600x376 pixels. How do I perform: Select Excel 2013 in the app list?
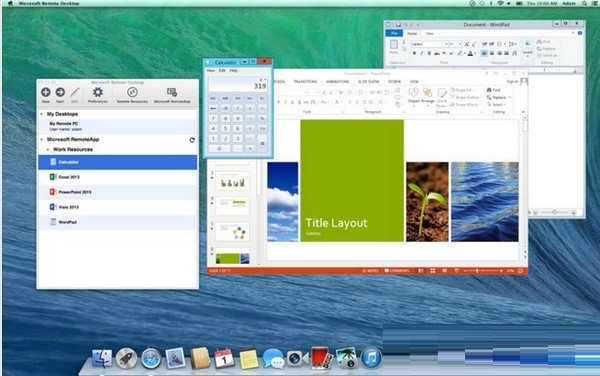[x=117, y=177]
